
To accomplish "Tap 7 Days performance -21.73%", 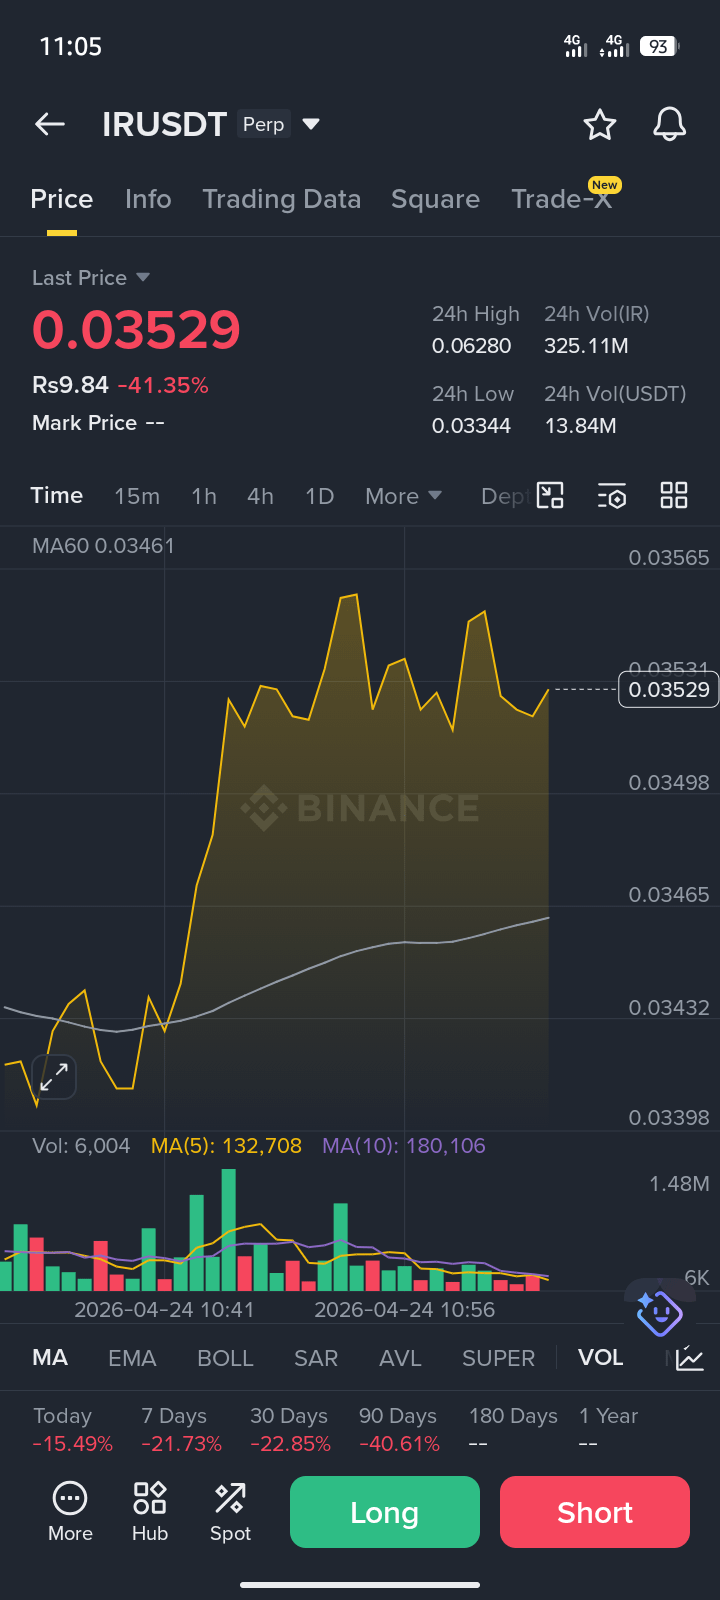I will pos(181,1430).
